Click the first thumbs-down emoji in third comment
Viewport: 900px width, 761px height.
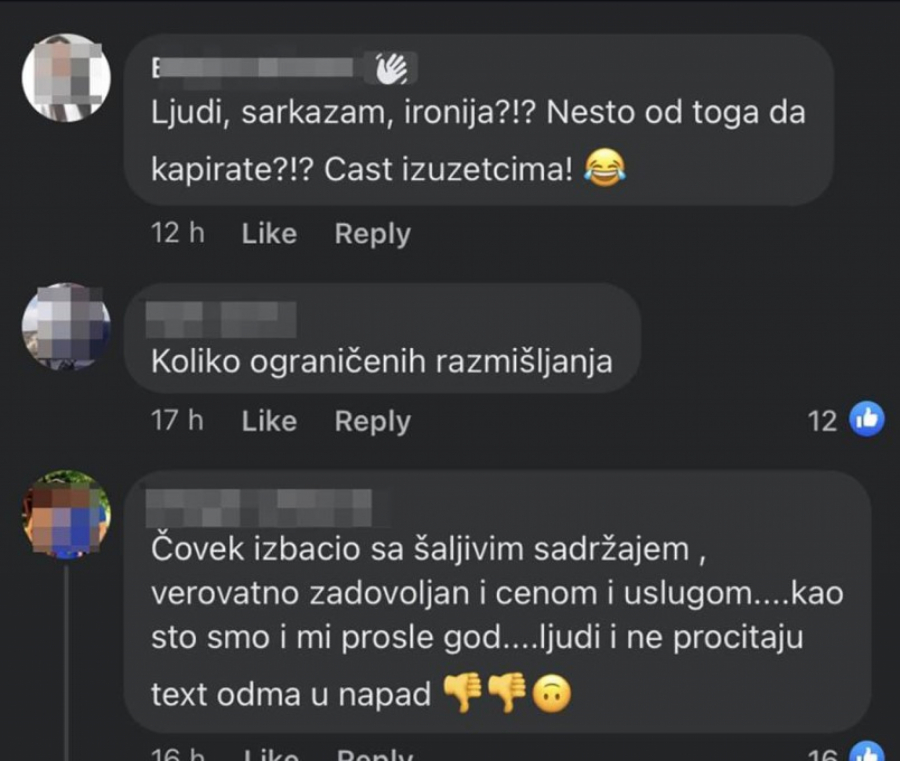click(463, 692)
